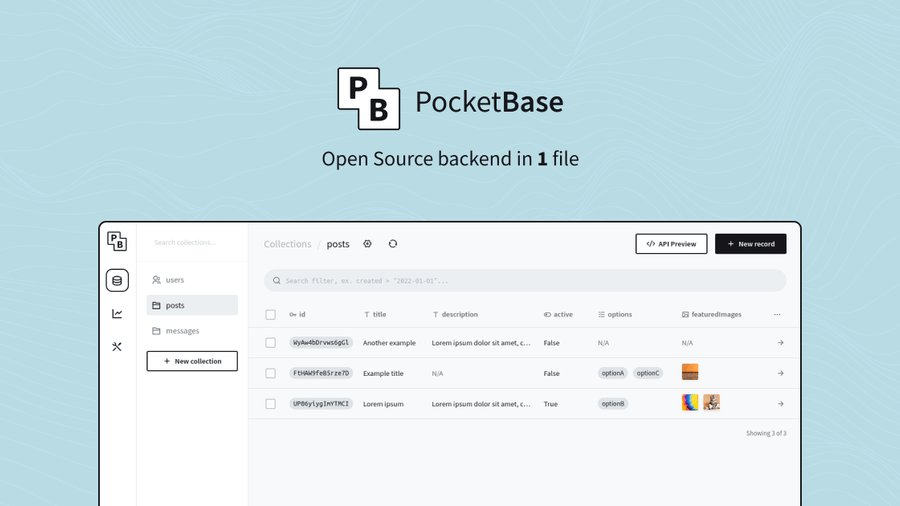Open the first record via its arrow

[780, 343]
